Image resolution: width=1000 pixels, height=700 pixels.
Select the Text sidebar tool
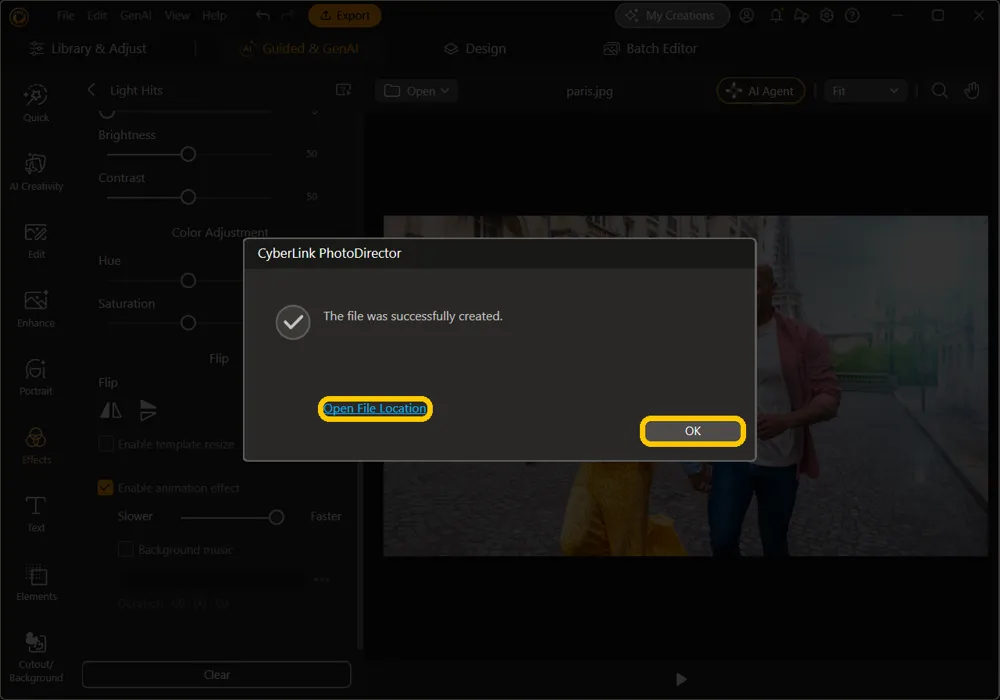(x=36, y=514)
